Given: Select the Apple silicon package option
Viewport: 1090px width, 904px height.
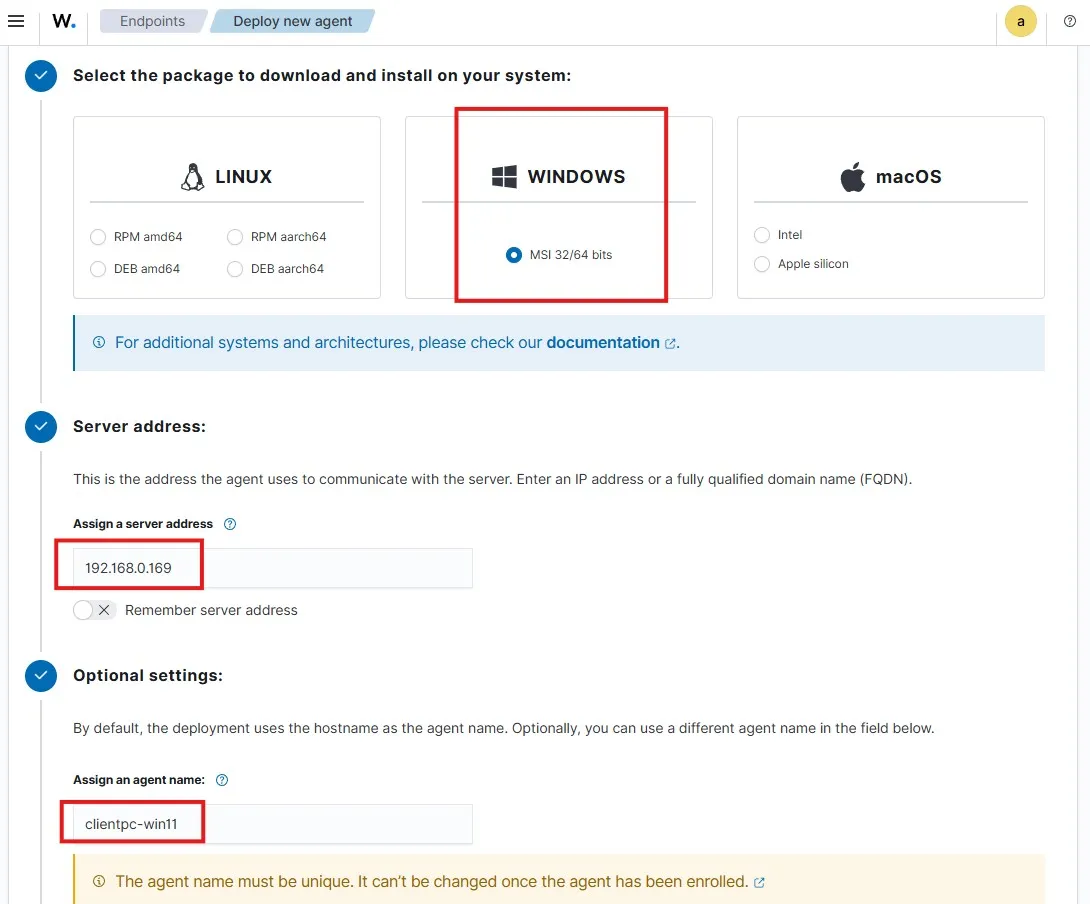Looking at the screenshot, I should click(762, 264).
